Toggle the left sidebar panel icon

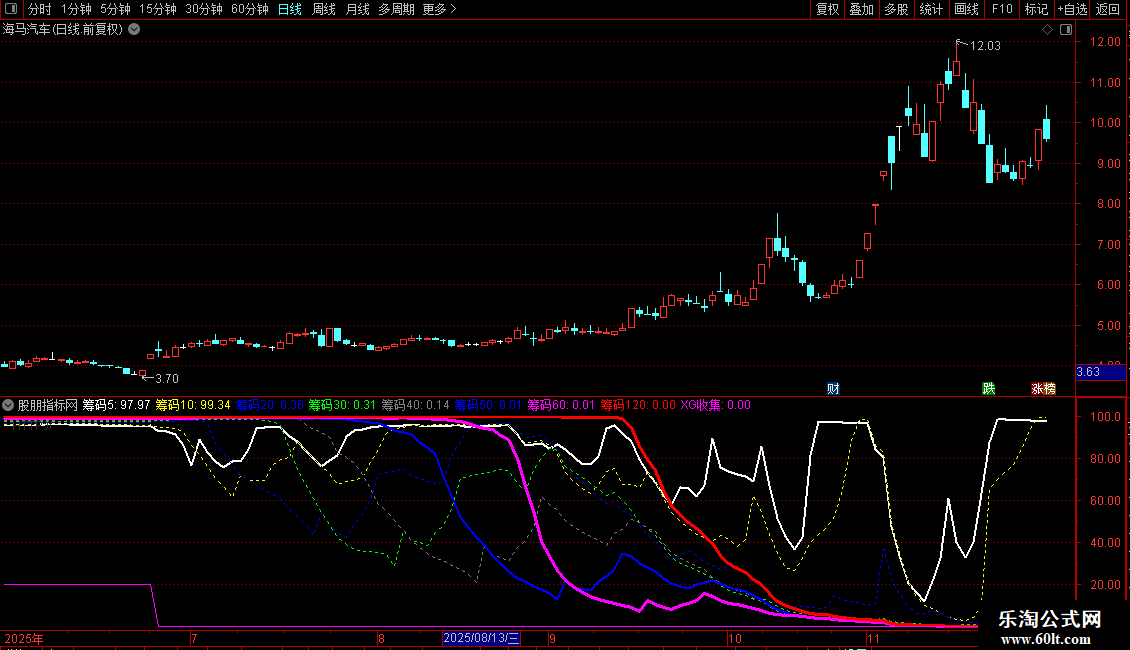(x=10, y=10)
